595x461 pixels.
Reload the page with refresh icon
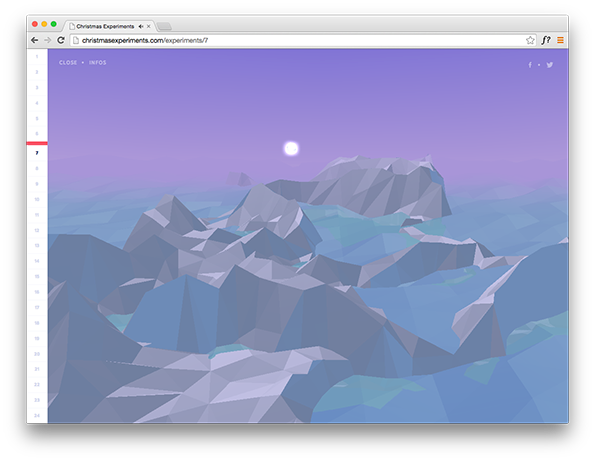(x=61, y=40)
